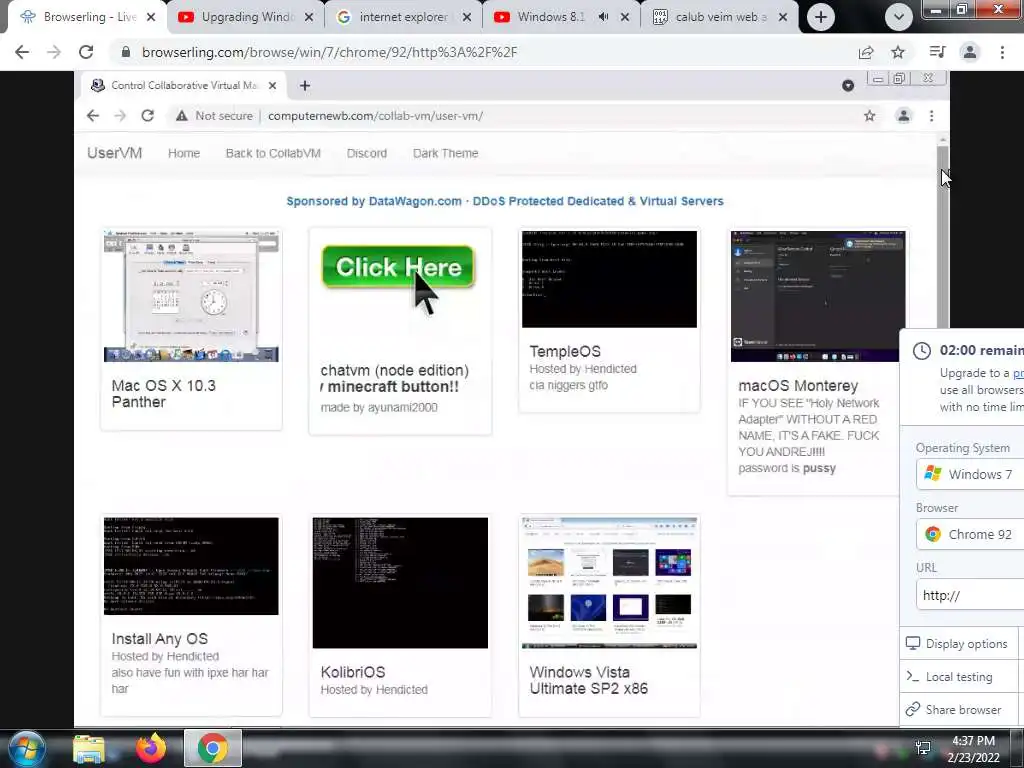Open Windows Explorer from the taskbar
Screen dimensions: 1024x768
[88, 748]
